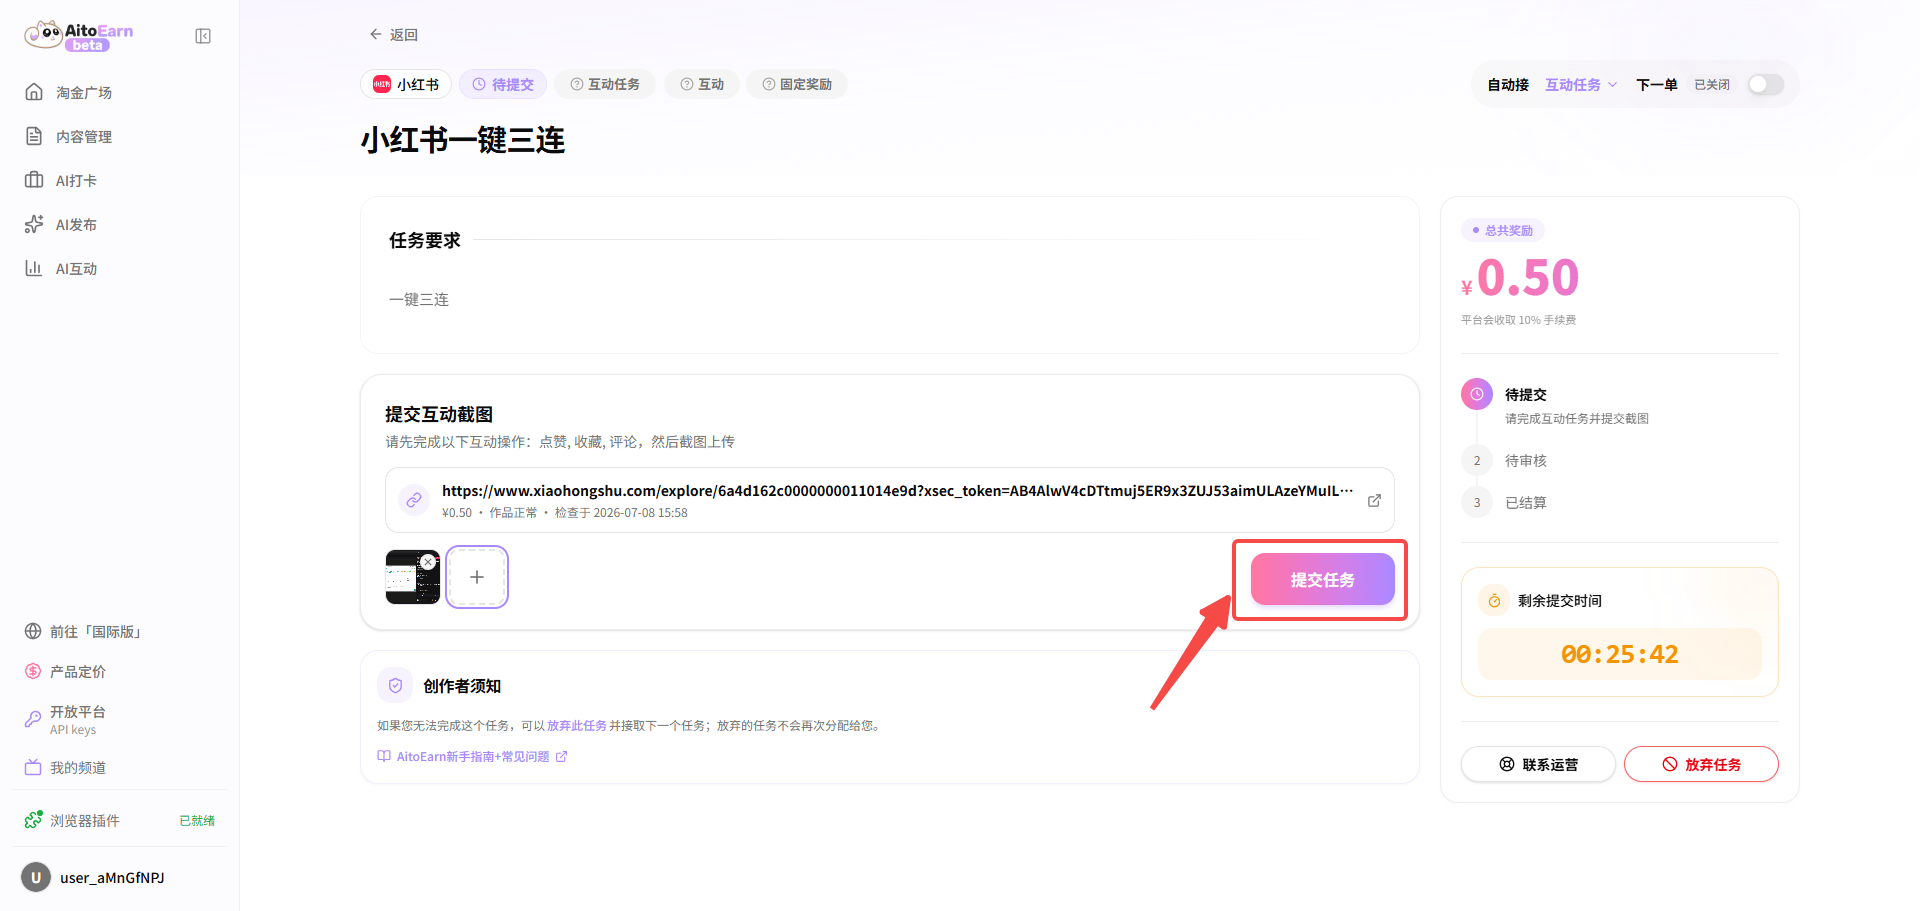Remove the uploaded screenshot with the x icon
The image size is (1920, 911).
tap(428, 562)
